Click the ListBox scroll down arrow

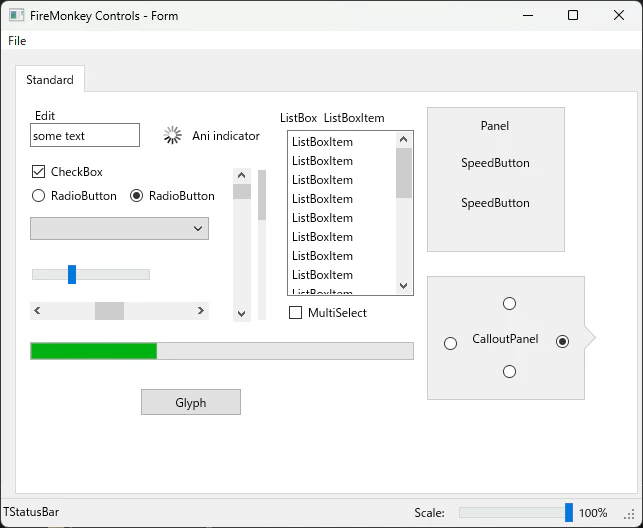[x=404, y=286]
